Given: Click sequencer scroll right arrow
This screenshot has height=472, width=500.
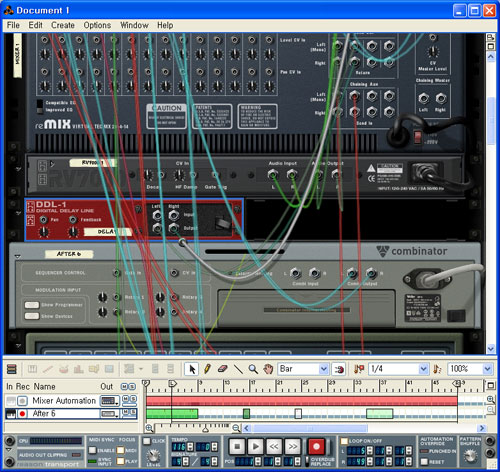Looking at the screenshot, I should coord(482,428).
